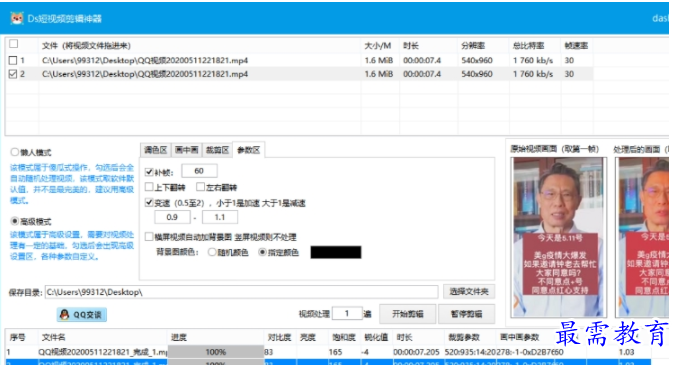The image size is (677, 365).
Task: Toggle the 补帧 checkbox
Action: [x=149, y=172]
